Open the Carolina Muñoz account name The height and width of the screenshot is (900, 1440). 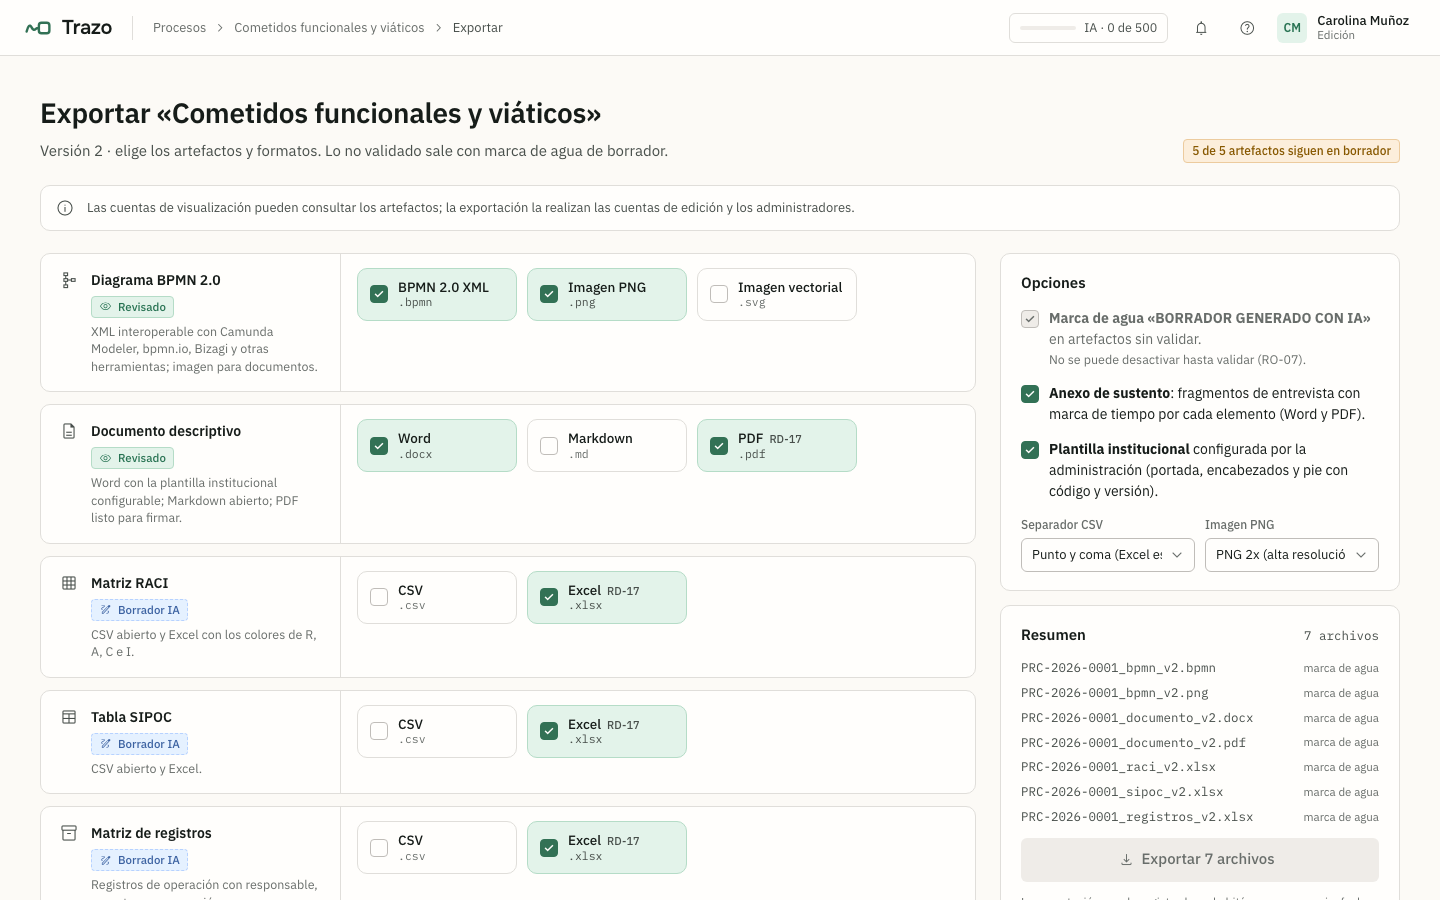(1363, 21)
